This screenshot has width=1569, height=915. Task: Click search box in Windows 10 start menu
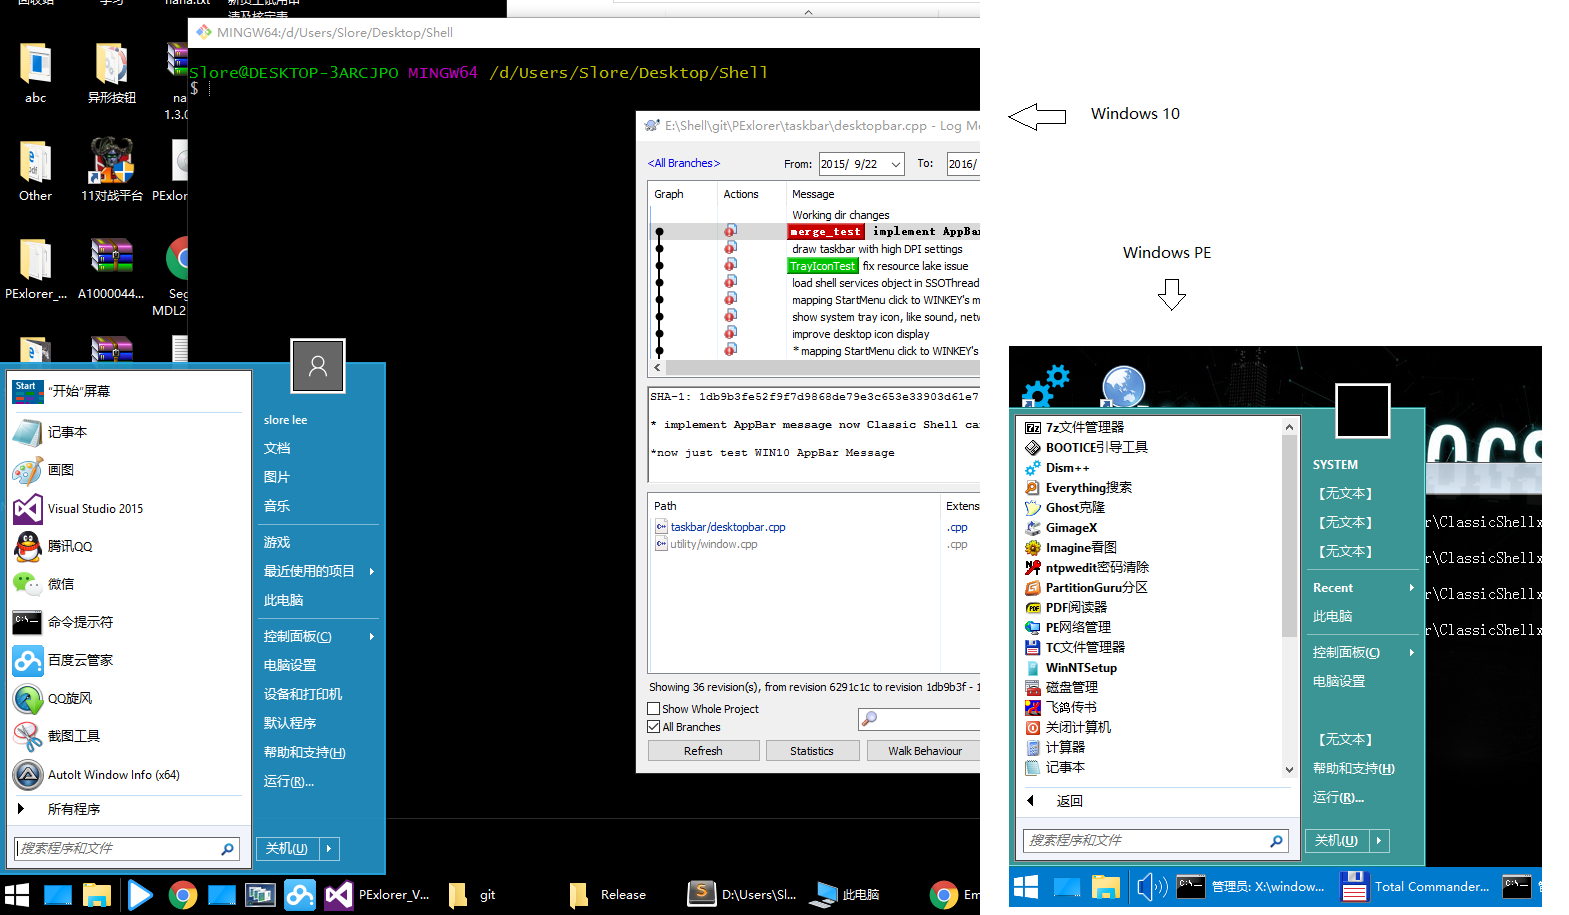pos(127,849)
